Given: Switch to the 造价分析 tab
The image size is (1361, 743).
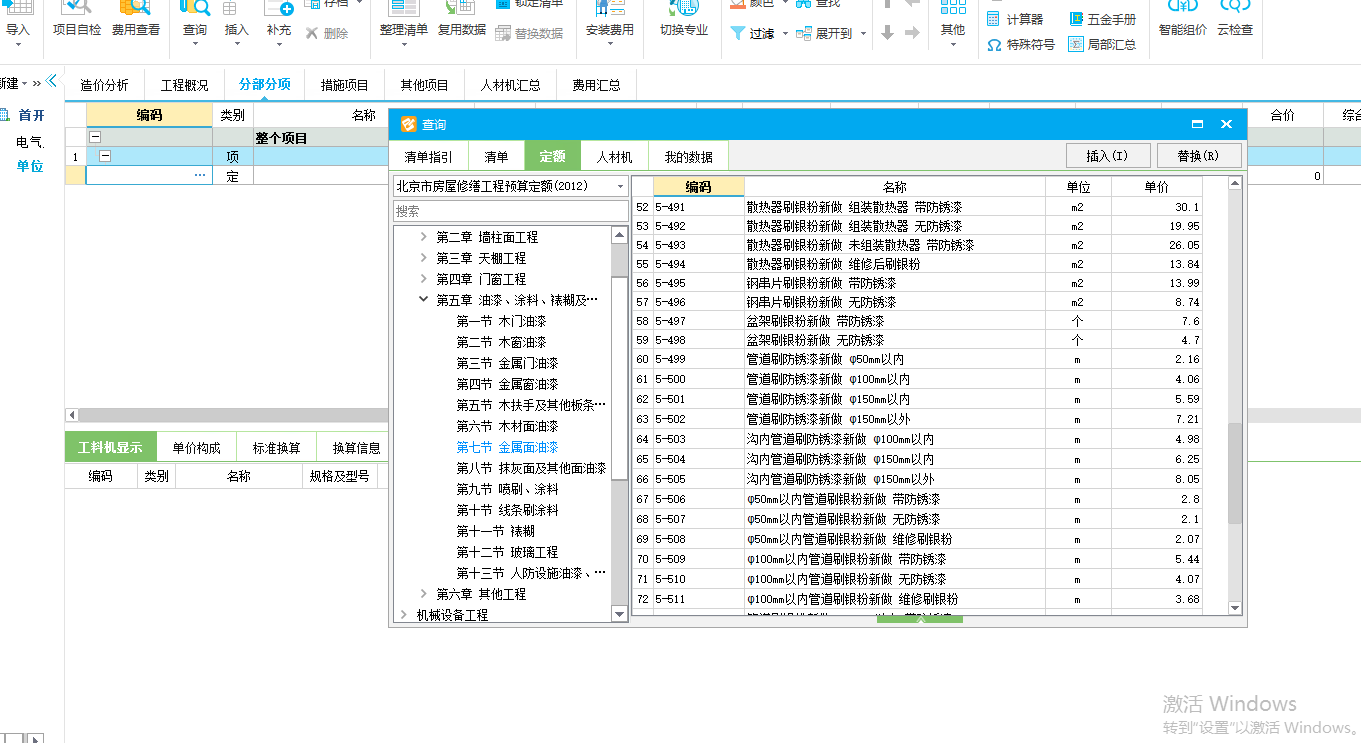Looking at the screenshot, I should [104, 85].
